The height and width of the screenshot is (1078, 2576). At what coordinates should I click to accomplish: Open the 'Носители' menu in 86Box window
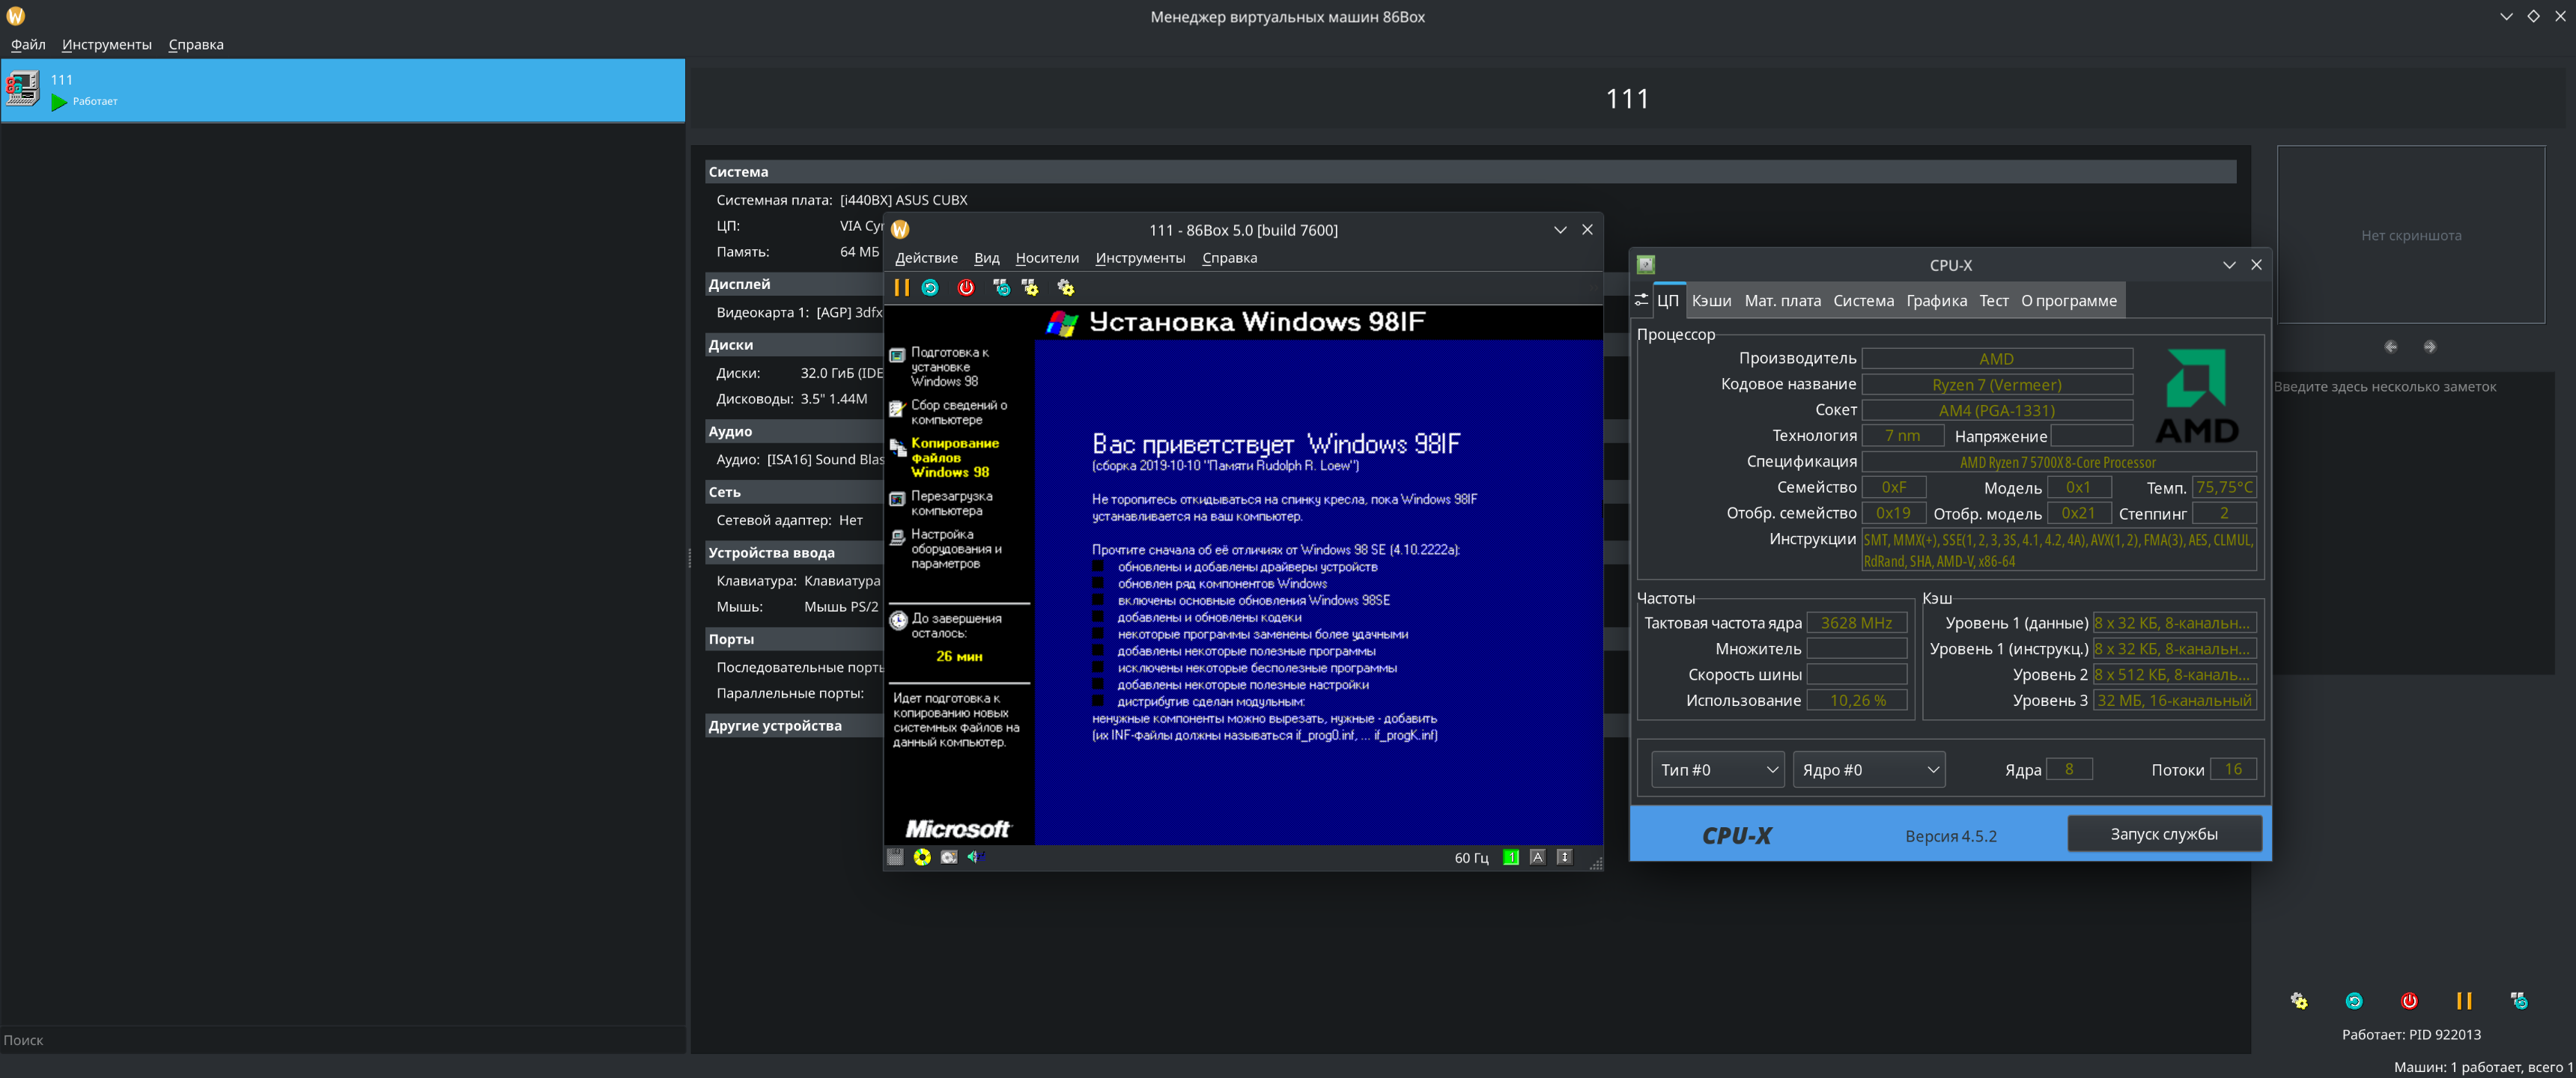1046,258
